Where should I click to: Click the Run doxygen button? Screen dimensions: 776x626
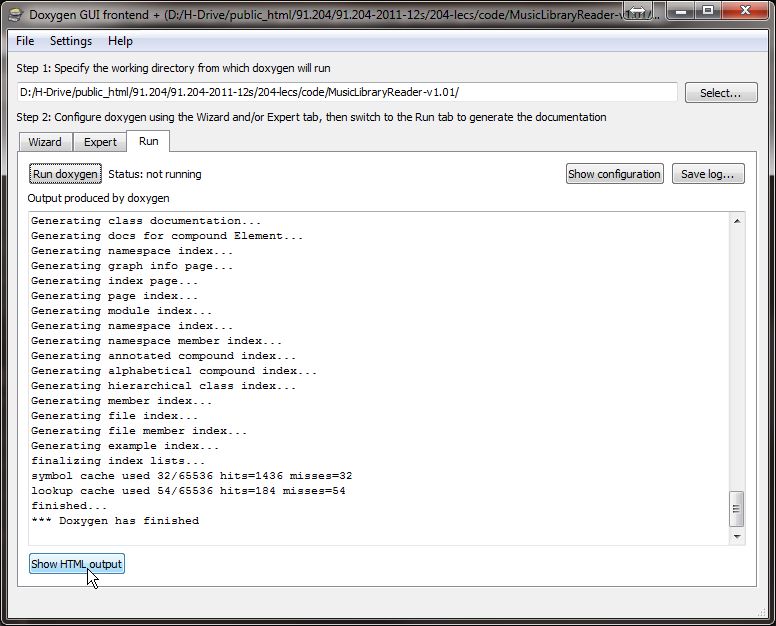tap(65, 174)
